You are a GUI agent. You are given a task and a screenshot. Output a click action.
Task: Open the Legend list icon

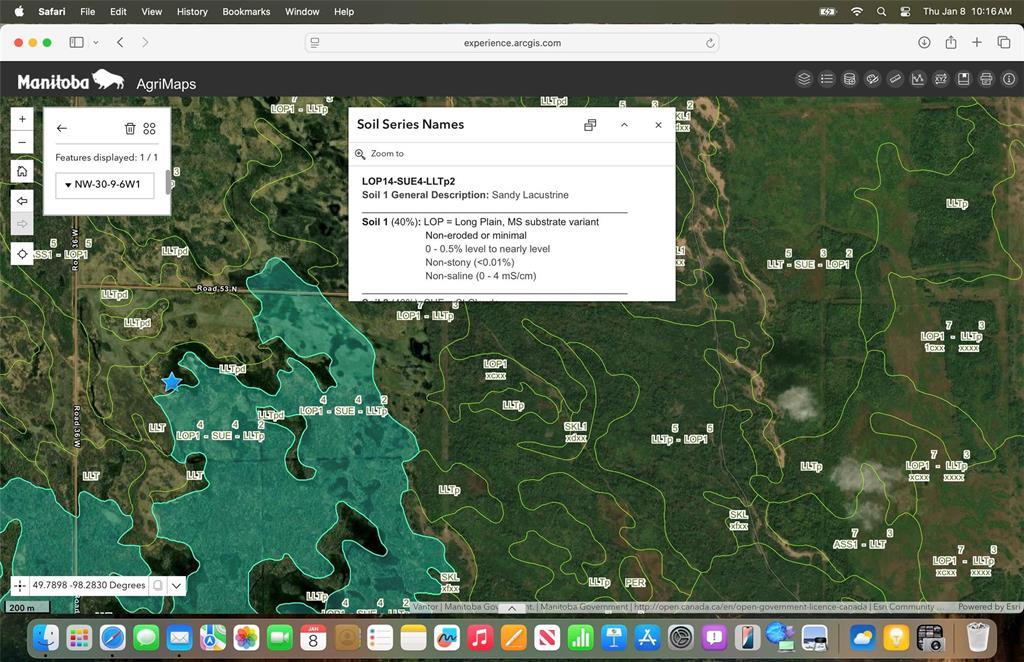click(x=827, y=79)
